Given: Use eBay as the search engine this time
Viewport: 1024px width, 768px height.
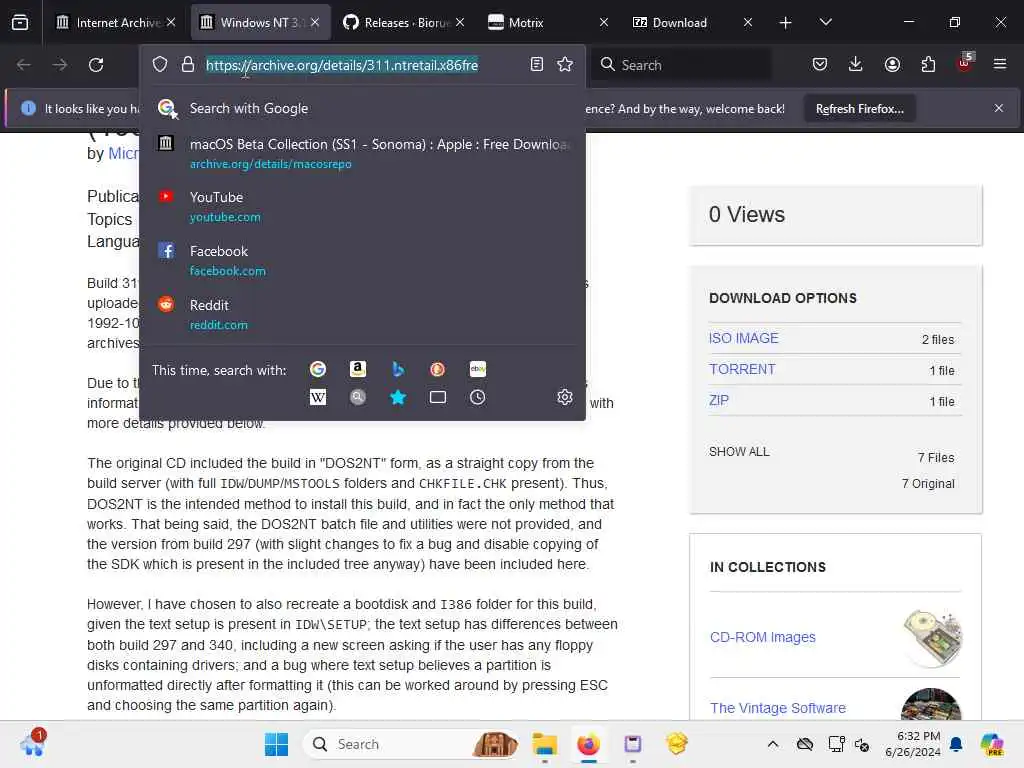Looking at the screenshot, I should [x=477, y=370].
